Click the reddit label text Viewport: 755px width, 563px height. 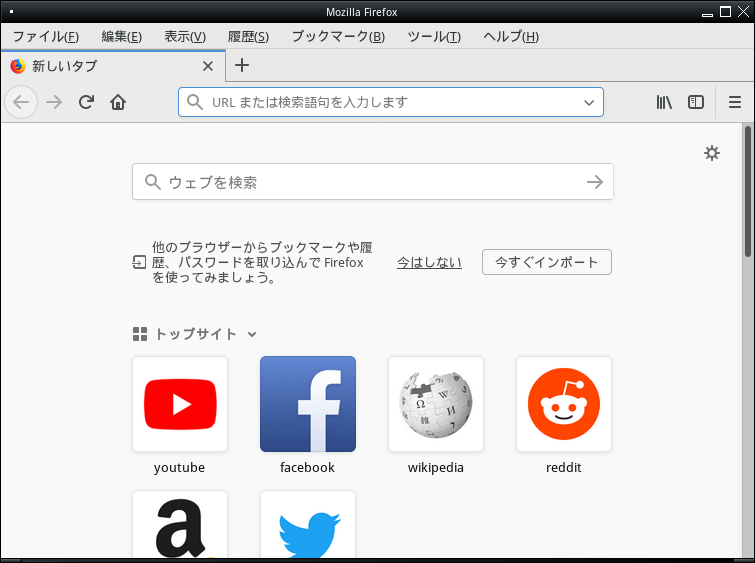pos(564,467)
